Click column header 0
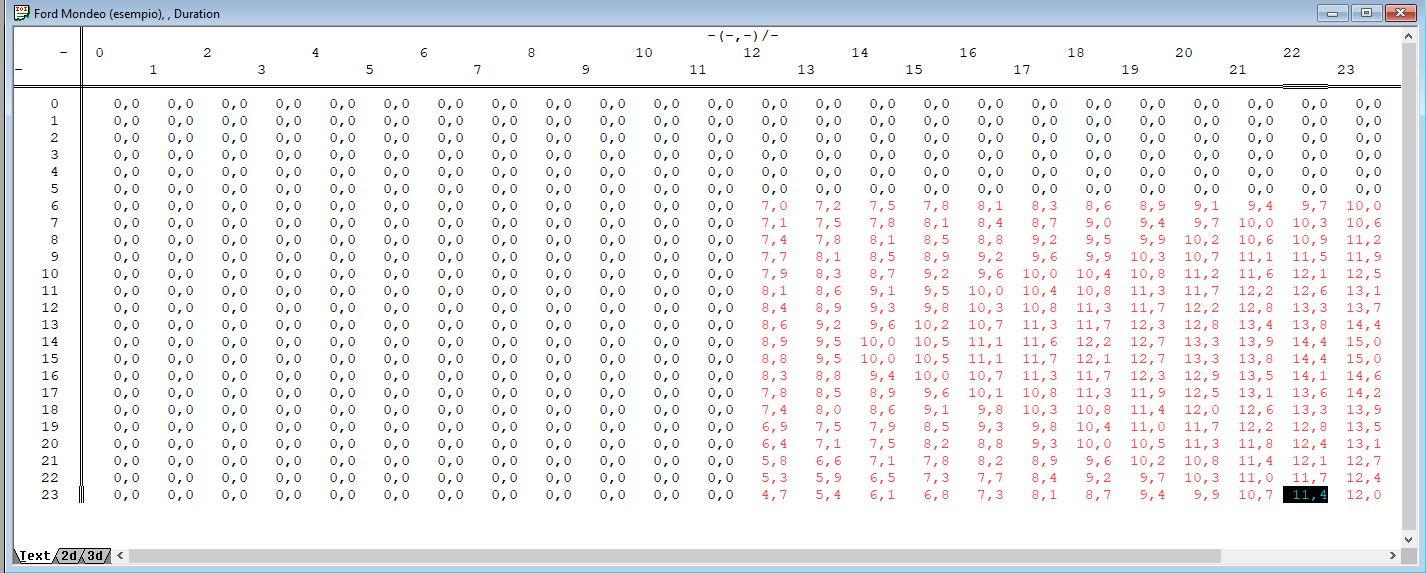This screenshot has height=573, width=1426. (x=99, y=53)
